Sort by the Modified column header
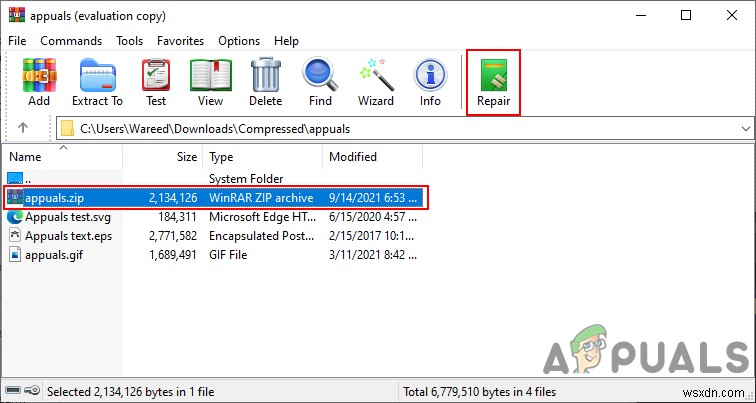 pos(372,157)
